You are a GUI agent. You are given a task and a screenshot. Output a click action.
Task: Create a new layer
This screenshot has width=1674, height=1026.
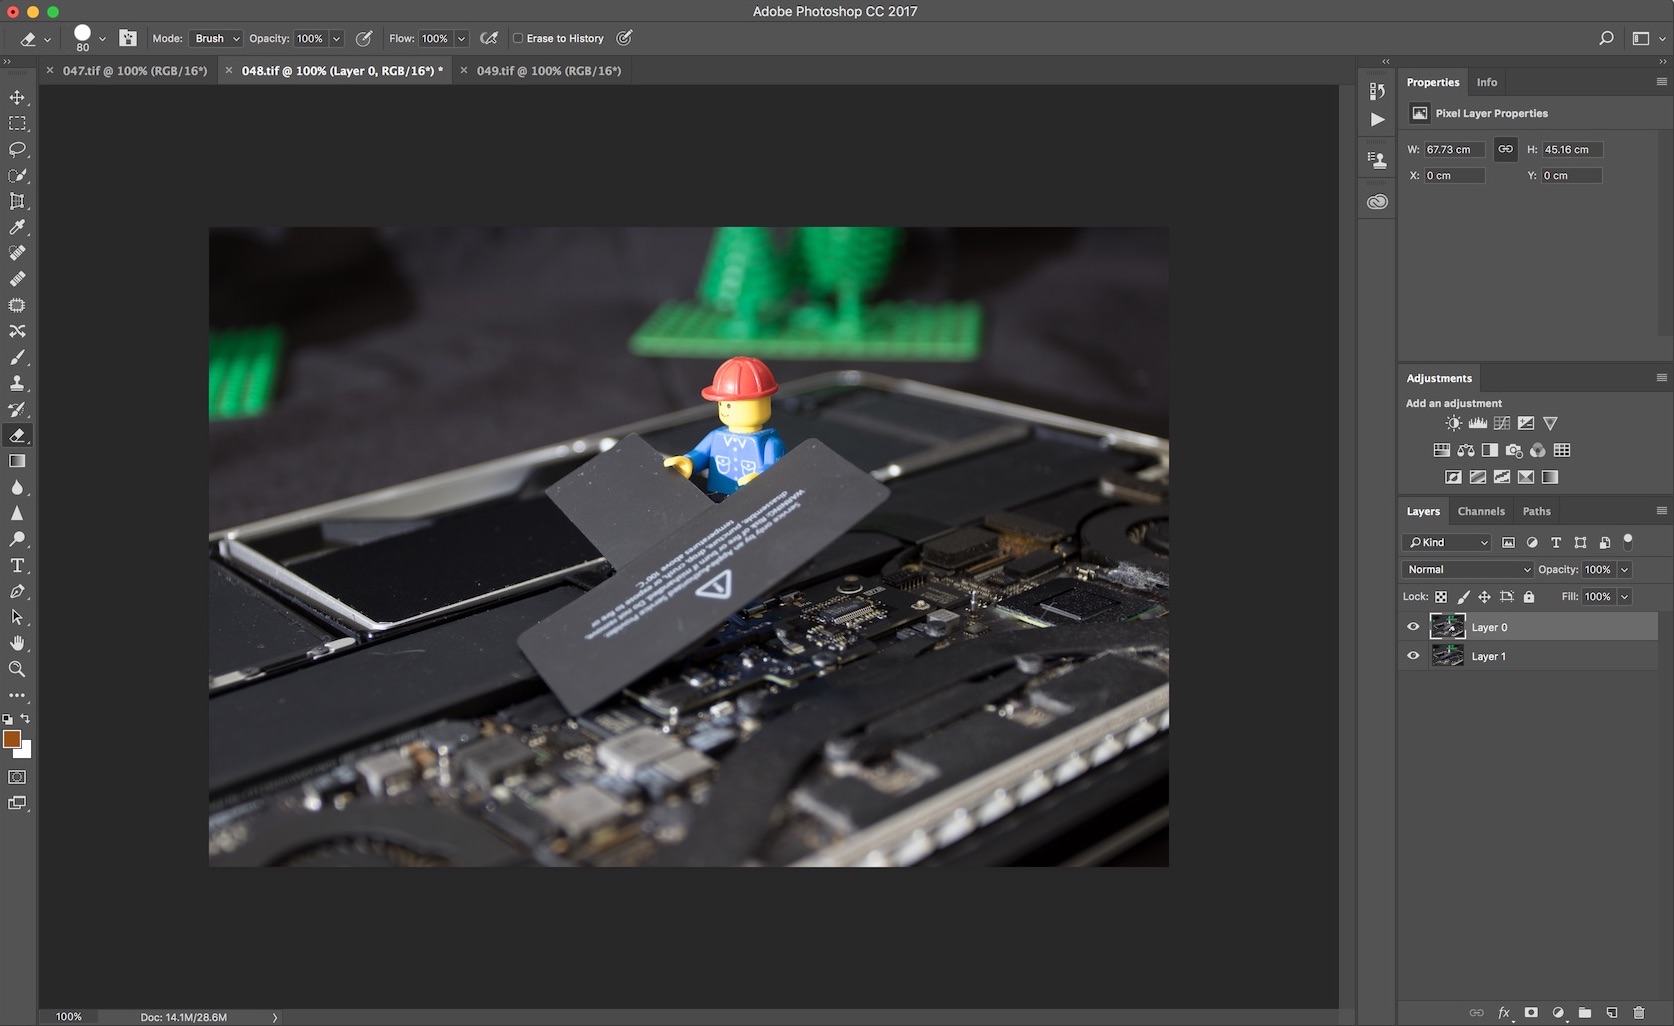[1612, 1013]
